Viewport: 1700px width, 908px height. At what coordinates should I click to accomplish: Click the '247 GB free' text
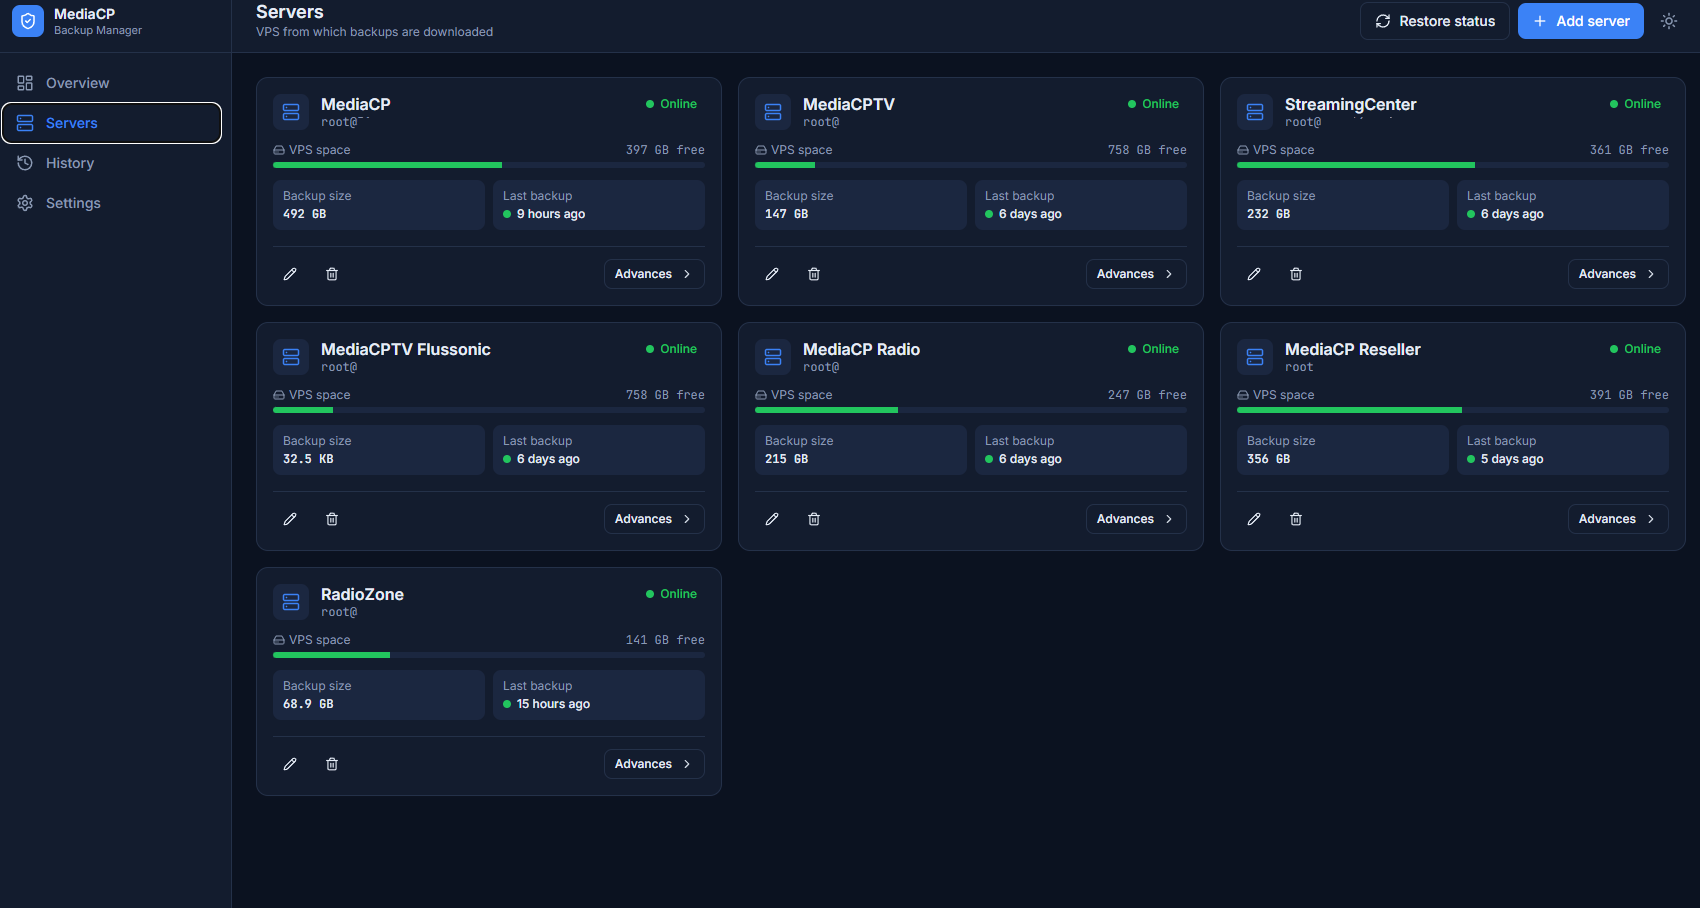click(x=1147, y=395)
